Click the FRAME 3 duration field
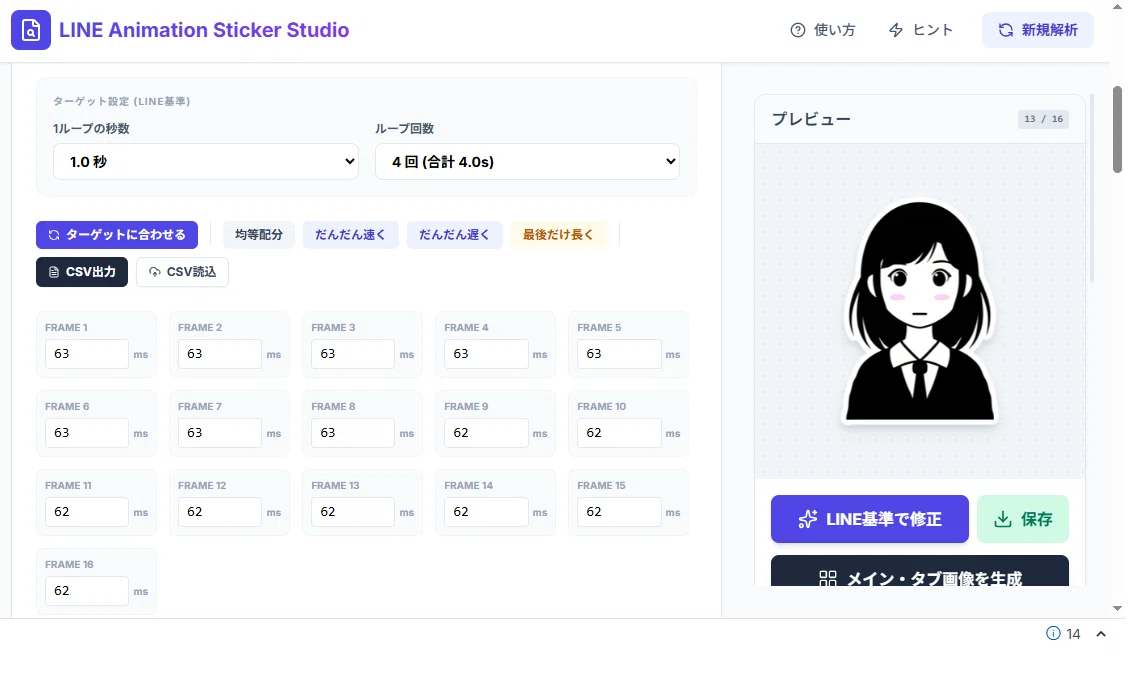 353,354
